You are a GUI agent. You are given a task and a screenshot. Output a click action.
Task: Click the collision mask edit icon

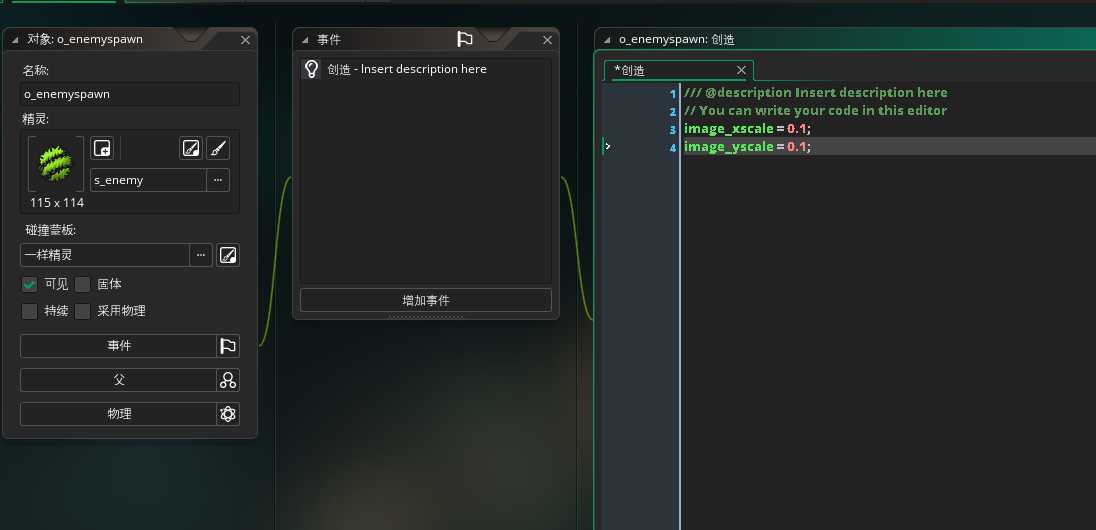point(228,255)
